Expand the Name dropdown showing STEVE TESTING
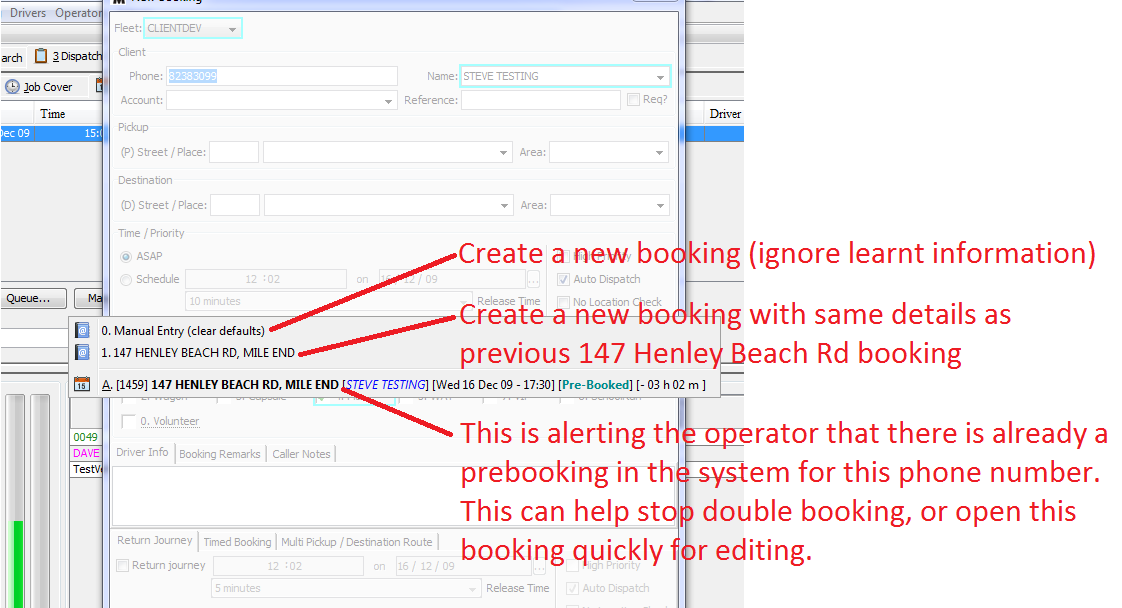The image size is (1122, 608). pyautogui.click(x=660, y=77)
